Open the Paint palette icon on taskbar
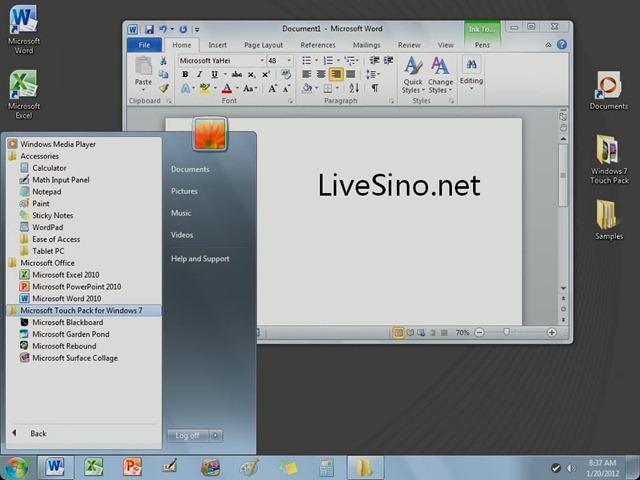This screenshot has height=480, width=640. 249,467
